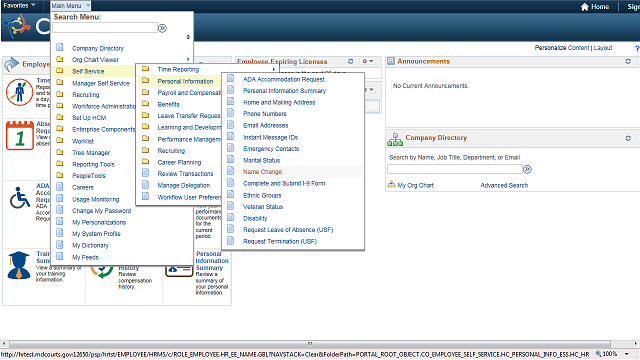
Task: Click the graduate Training Summary icon
Action: [x=19, y=265]
